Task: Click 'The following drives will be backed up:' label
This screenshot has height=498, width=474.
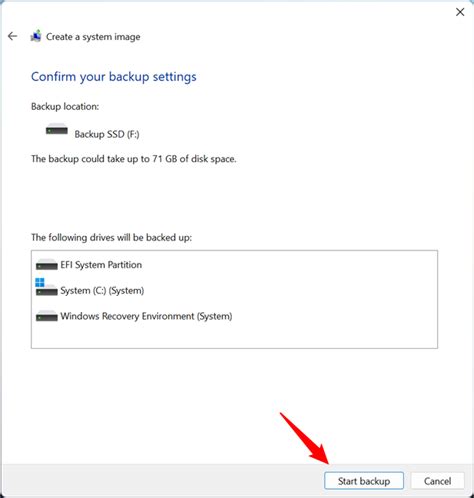Action: [x=111, y=237]
